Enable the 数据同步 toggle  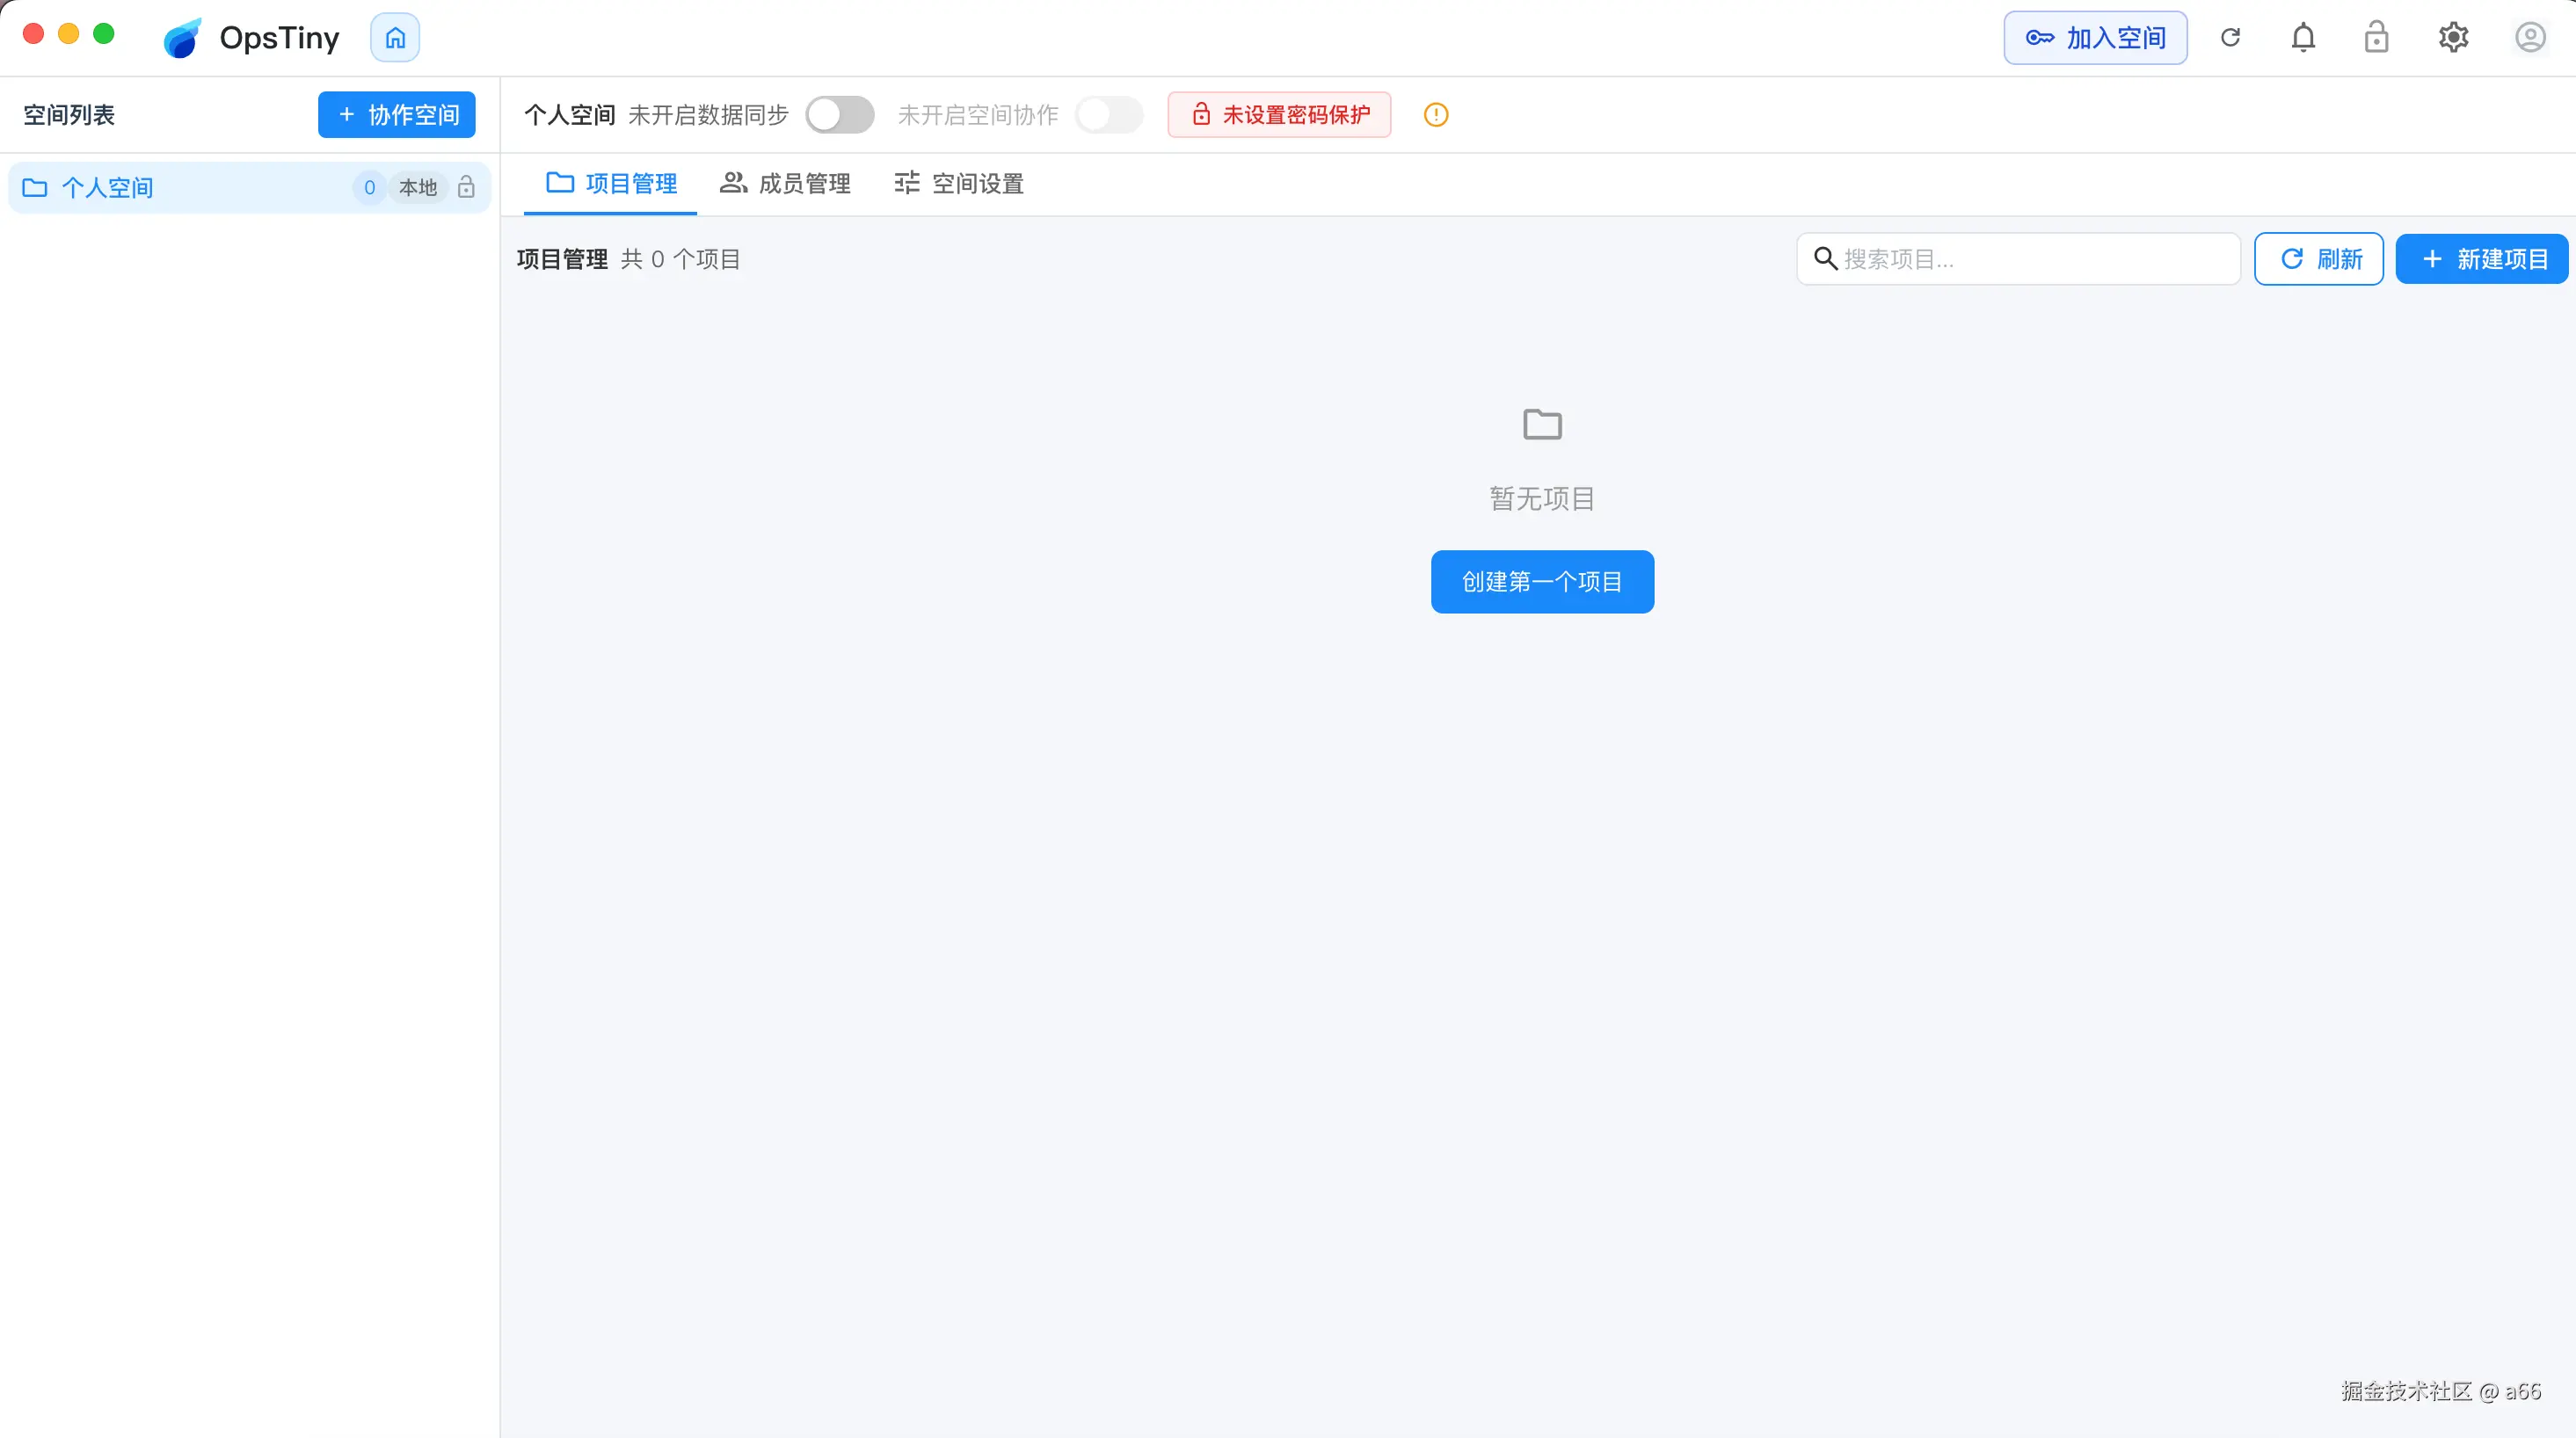tap(839, 115)
